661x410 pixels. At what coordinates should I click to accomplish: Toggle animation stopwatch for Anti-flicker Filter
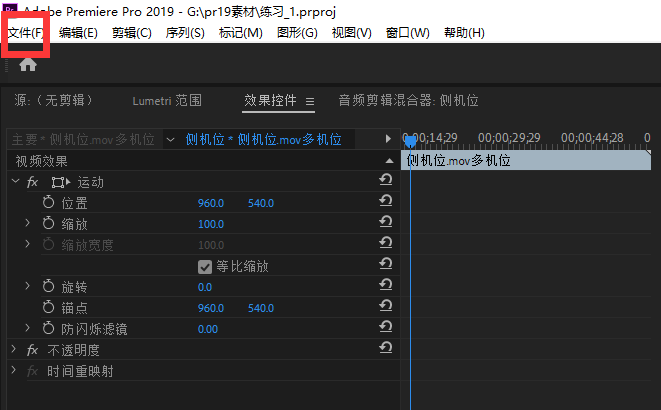[48, 329]
